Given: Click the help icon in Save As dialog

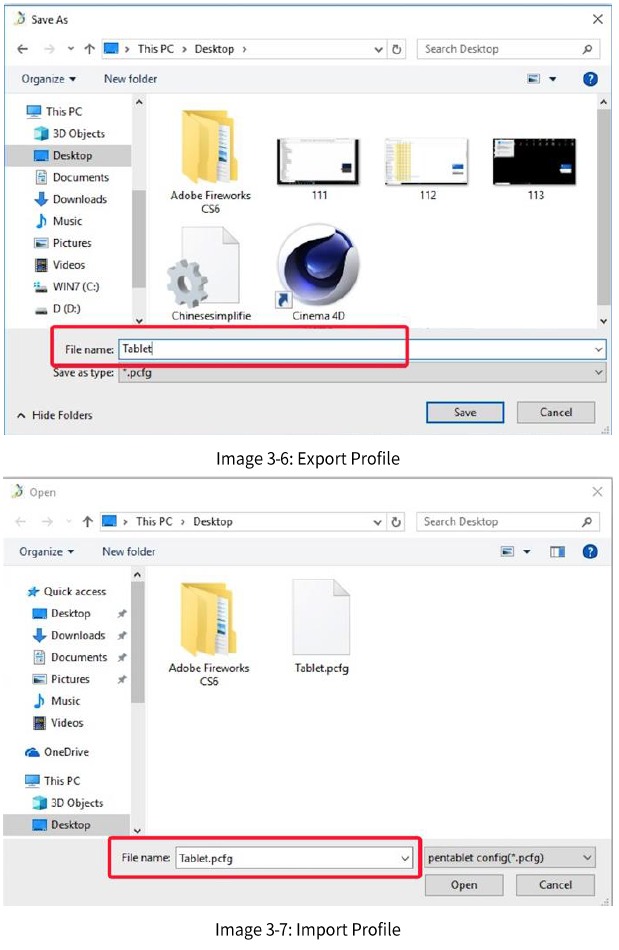Looking at the screenshot, I should pyautogui.click(x=590, y=78).
